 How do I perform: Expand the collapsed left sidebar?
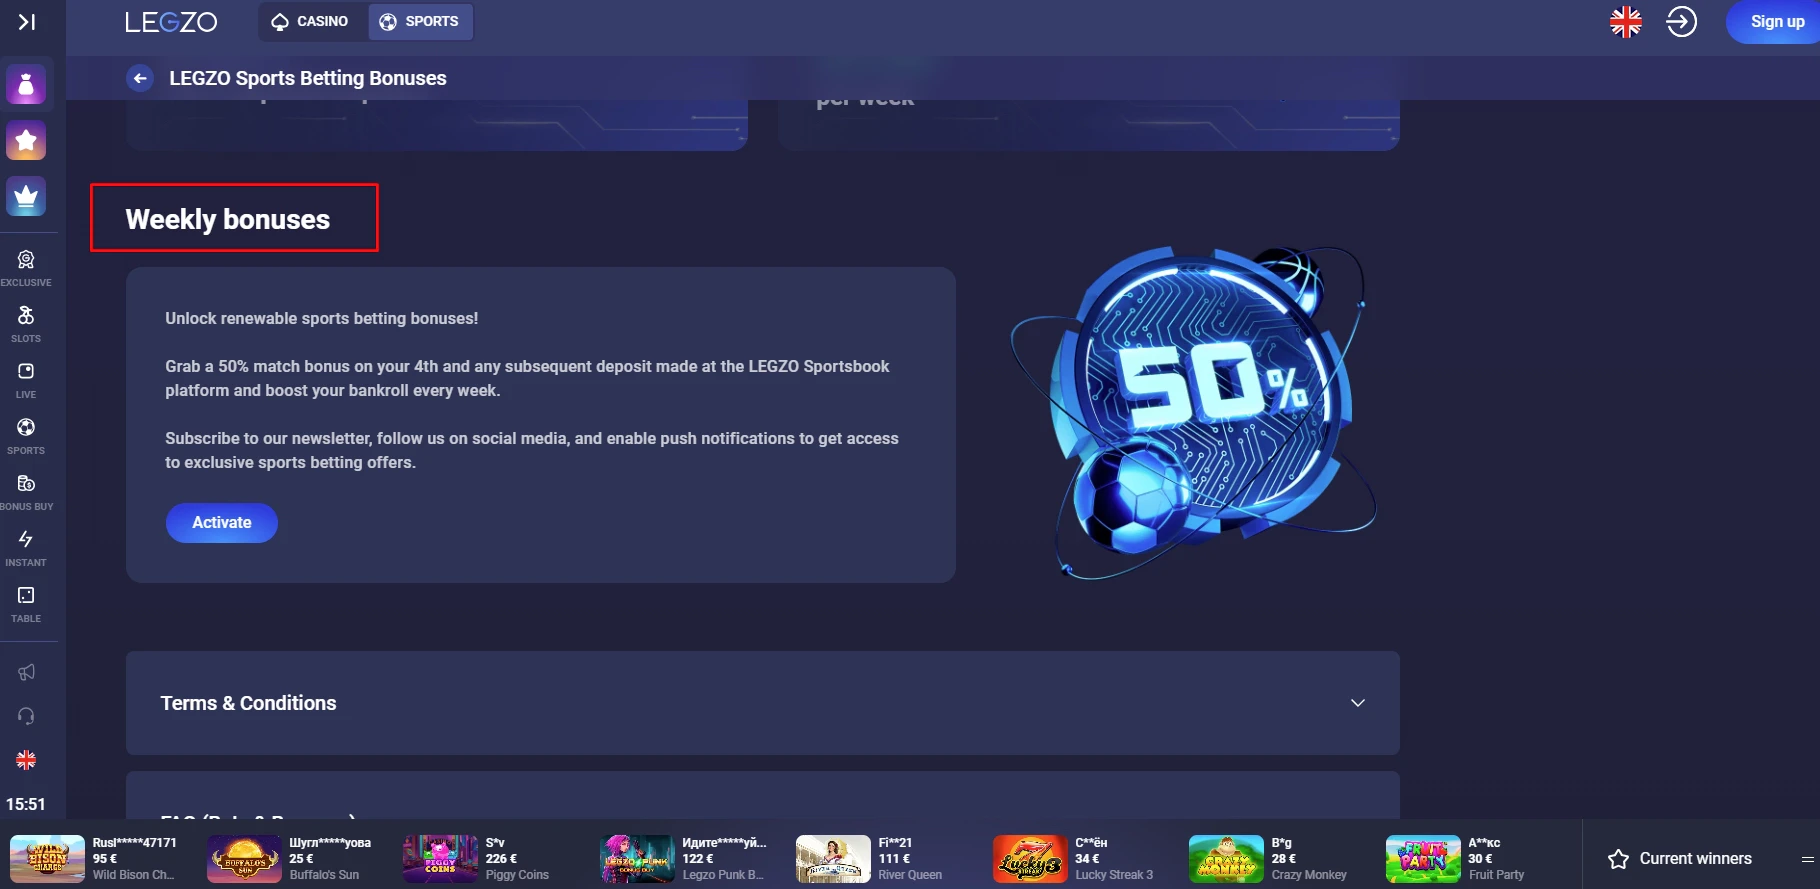tap(27, 21)
